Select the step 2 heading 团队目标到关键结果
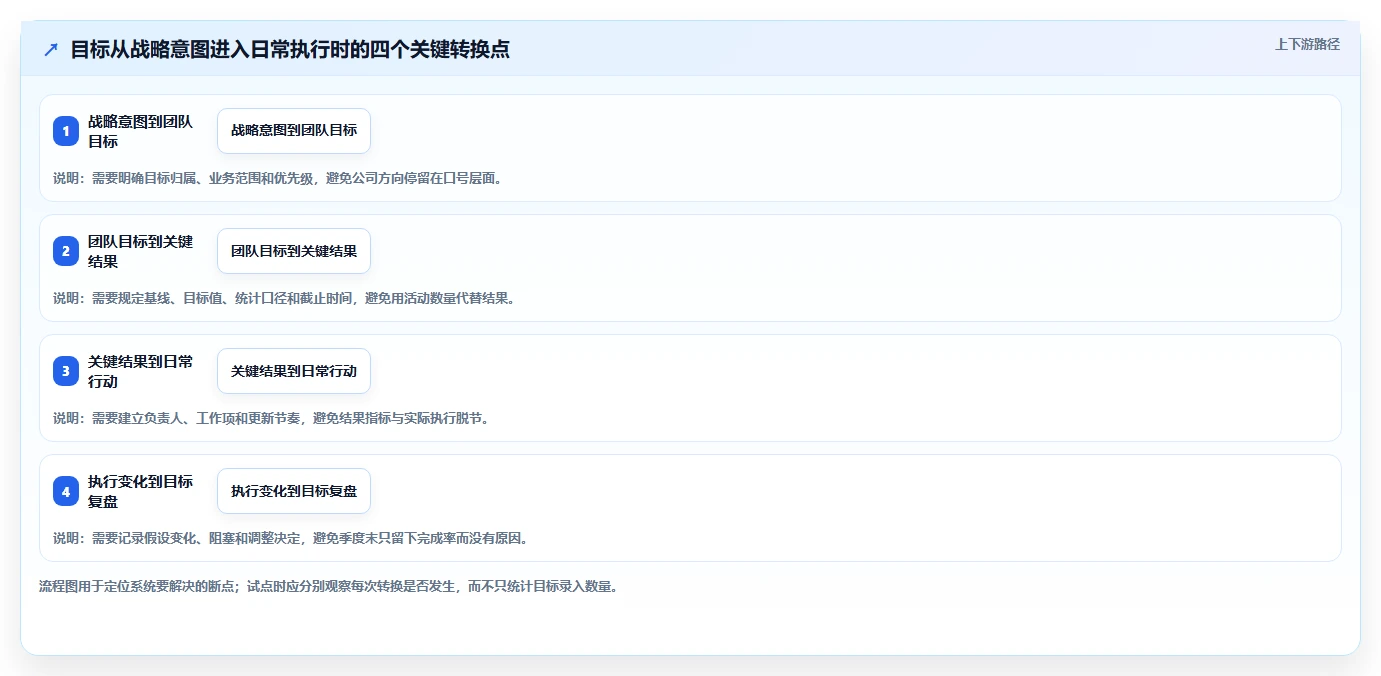 (140, 251)
